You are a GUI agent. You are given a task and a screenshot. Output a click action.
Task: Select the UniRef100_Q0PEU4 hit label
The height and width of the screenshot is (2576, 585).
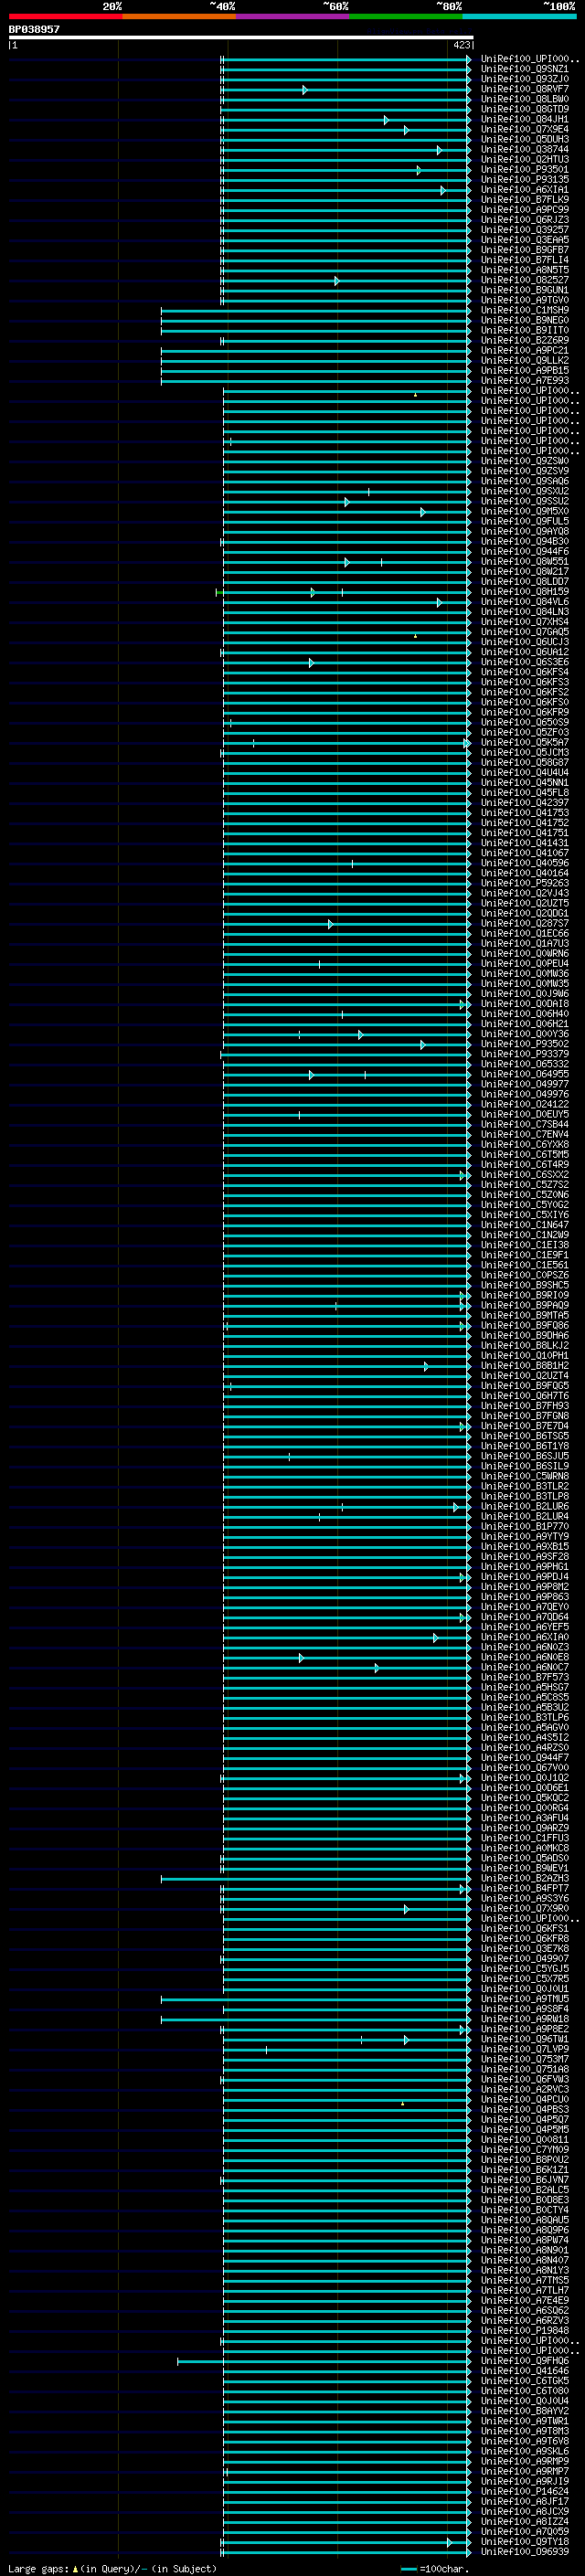point(525,964)
